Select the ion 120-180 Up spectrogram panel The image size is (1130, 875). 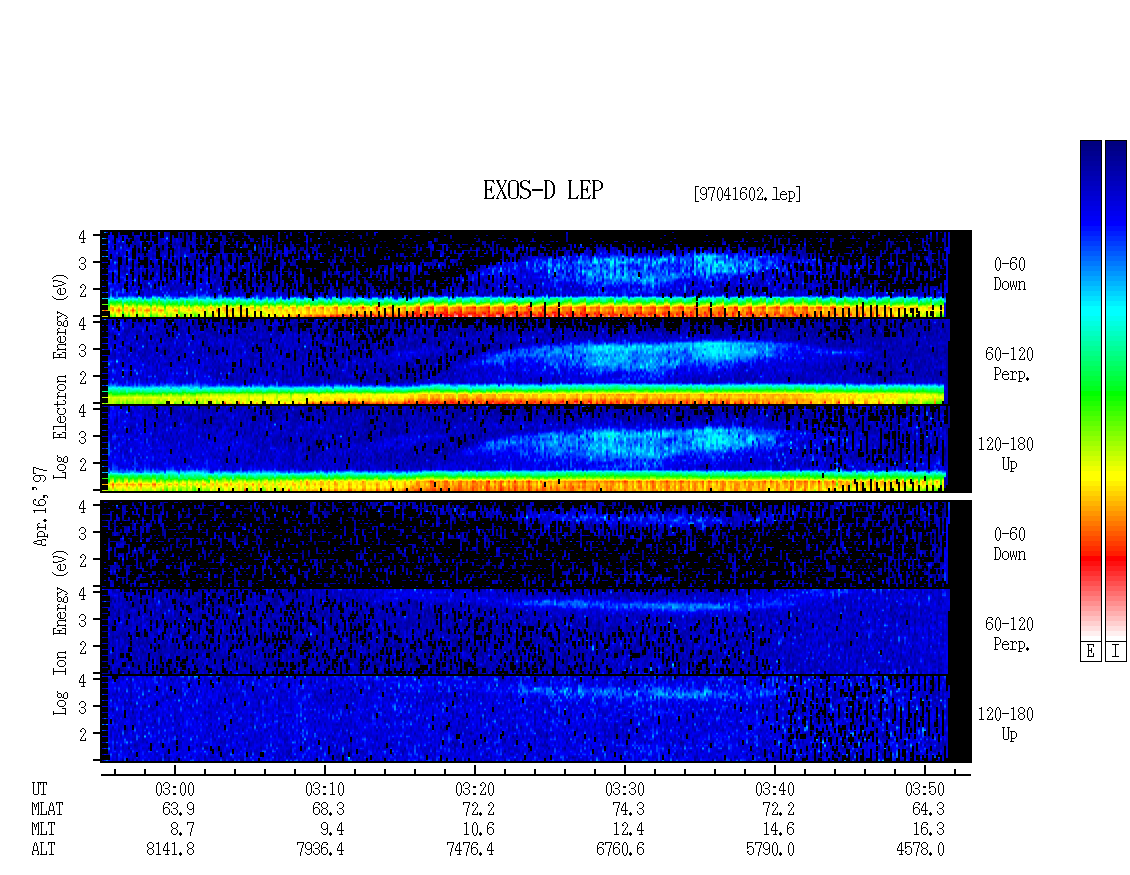(535, 719)
